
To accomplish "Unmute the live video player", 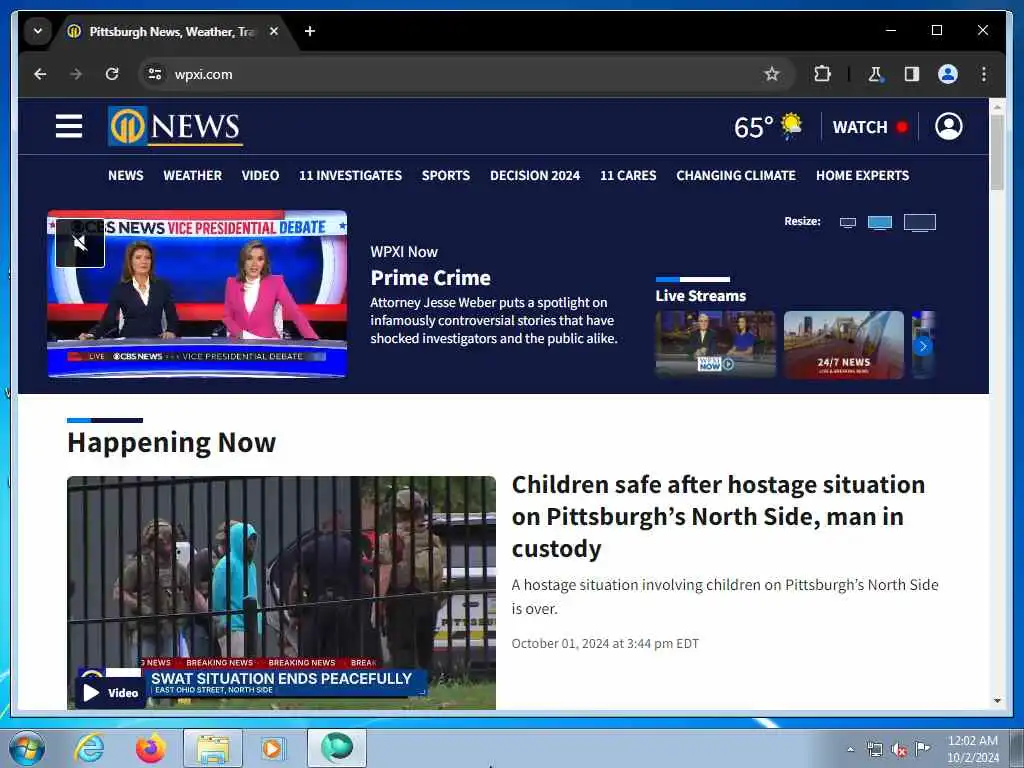I will (80, 244).
